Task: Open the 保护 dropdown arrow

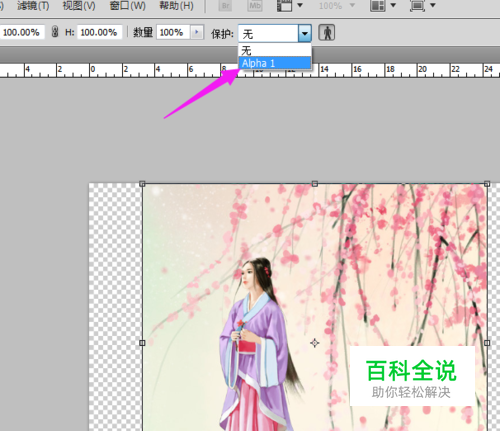Action: (305, 33)
